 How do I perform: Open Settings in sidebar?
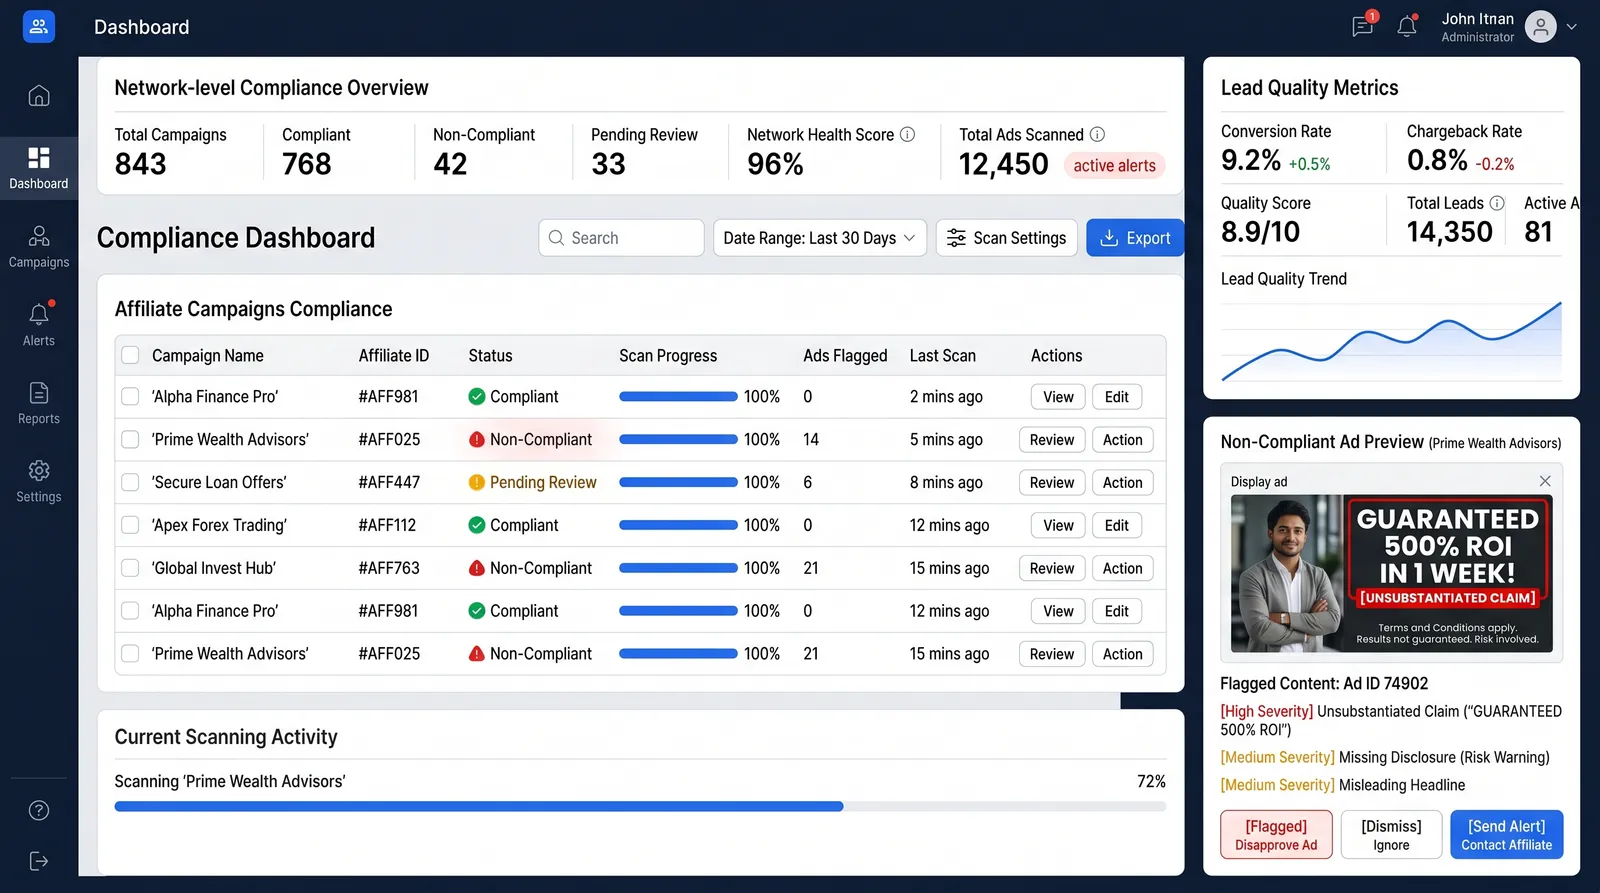tap(39, 481)
